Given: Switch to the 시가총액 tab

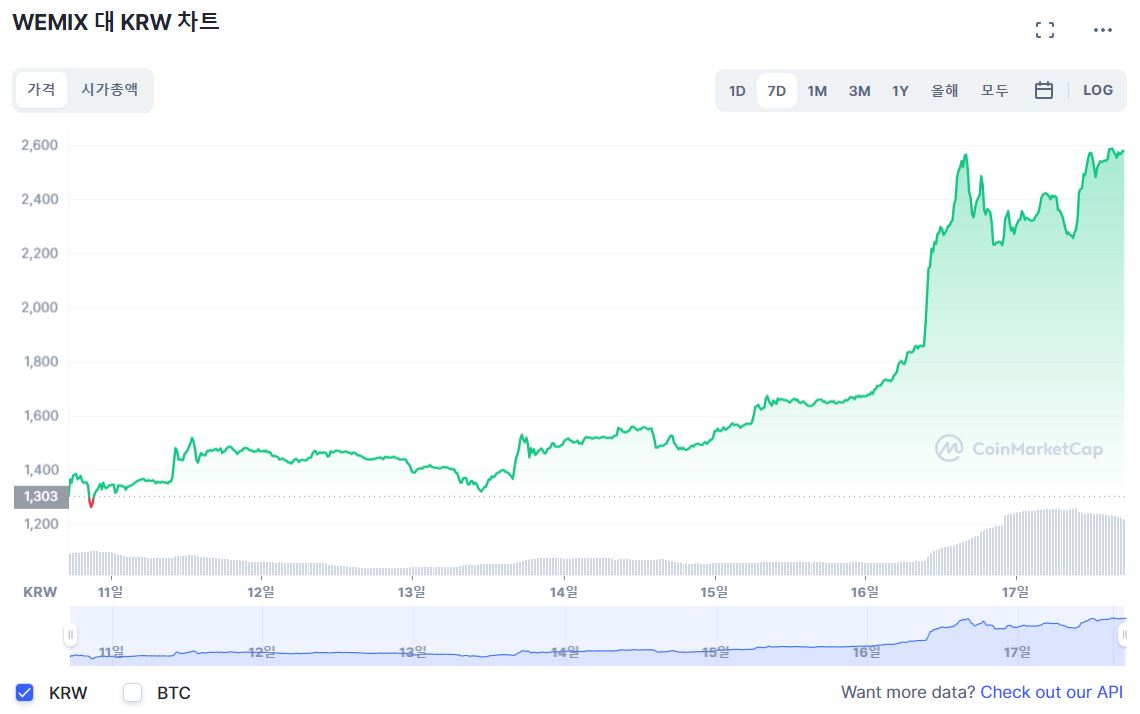Looking at the screenshot, I should click(110, 89).
